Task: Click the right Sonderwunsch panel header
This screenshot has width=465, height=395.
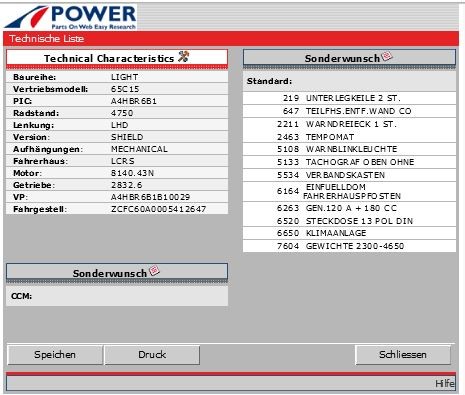Action: 349,58
